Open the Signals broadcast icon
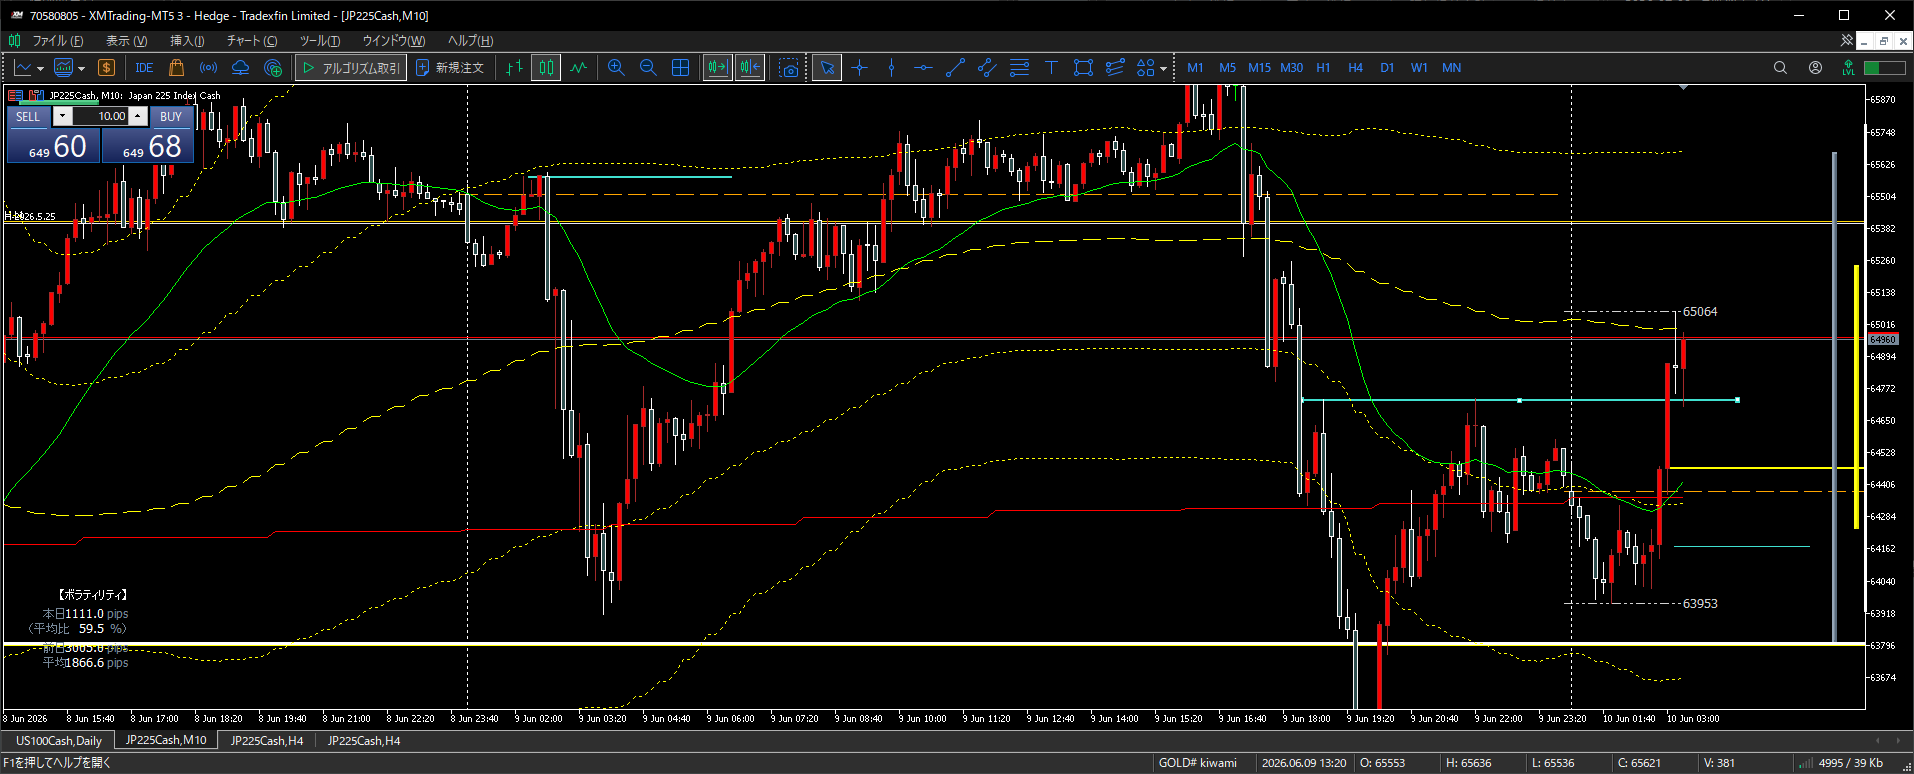This screenshot has width=1914, height=774. [208, 68]
